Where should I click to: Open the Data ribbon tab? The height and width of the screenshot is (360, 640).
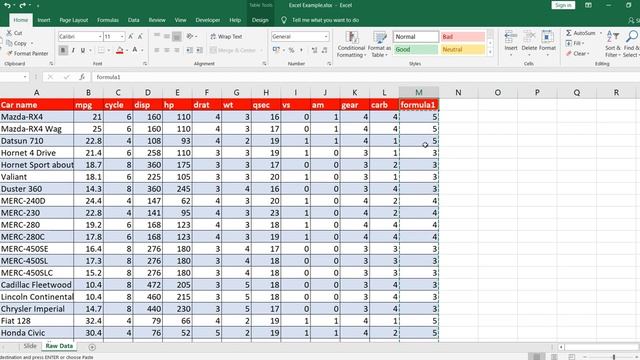pos(133,20)
